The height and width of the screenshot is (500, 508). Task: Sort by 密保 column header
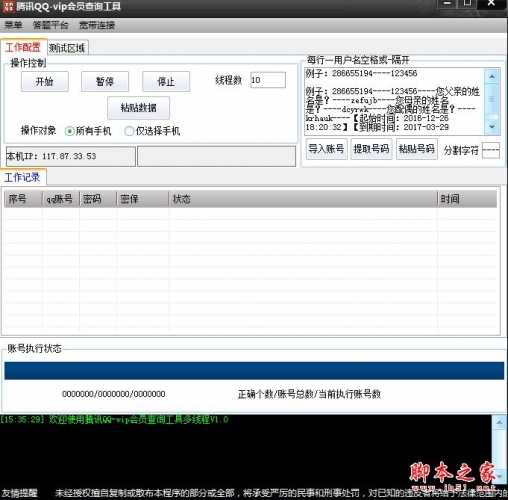[x=143, y=199]
